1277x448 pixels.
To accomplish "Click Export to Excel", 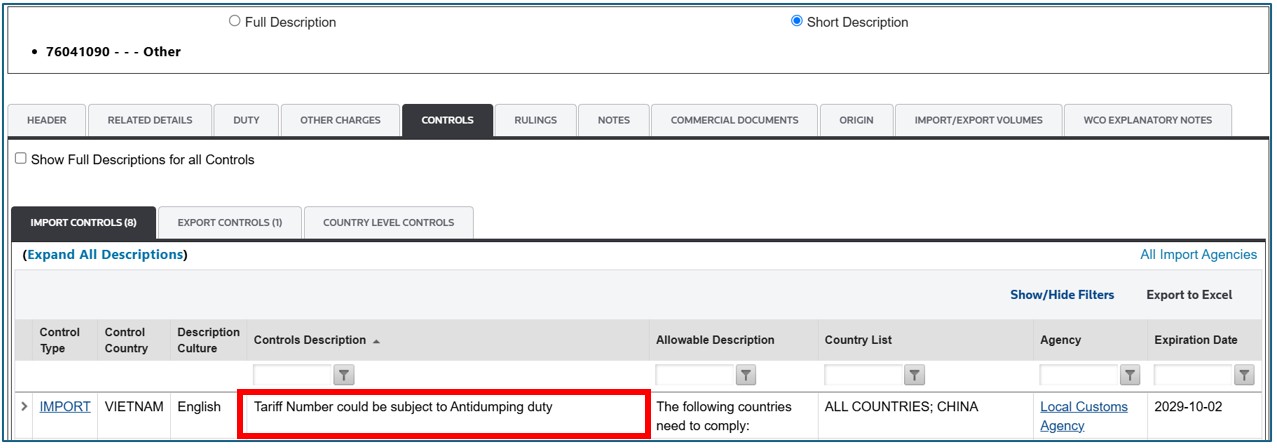I will click(1189, 295).
